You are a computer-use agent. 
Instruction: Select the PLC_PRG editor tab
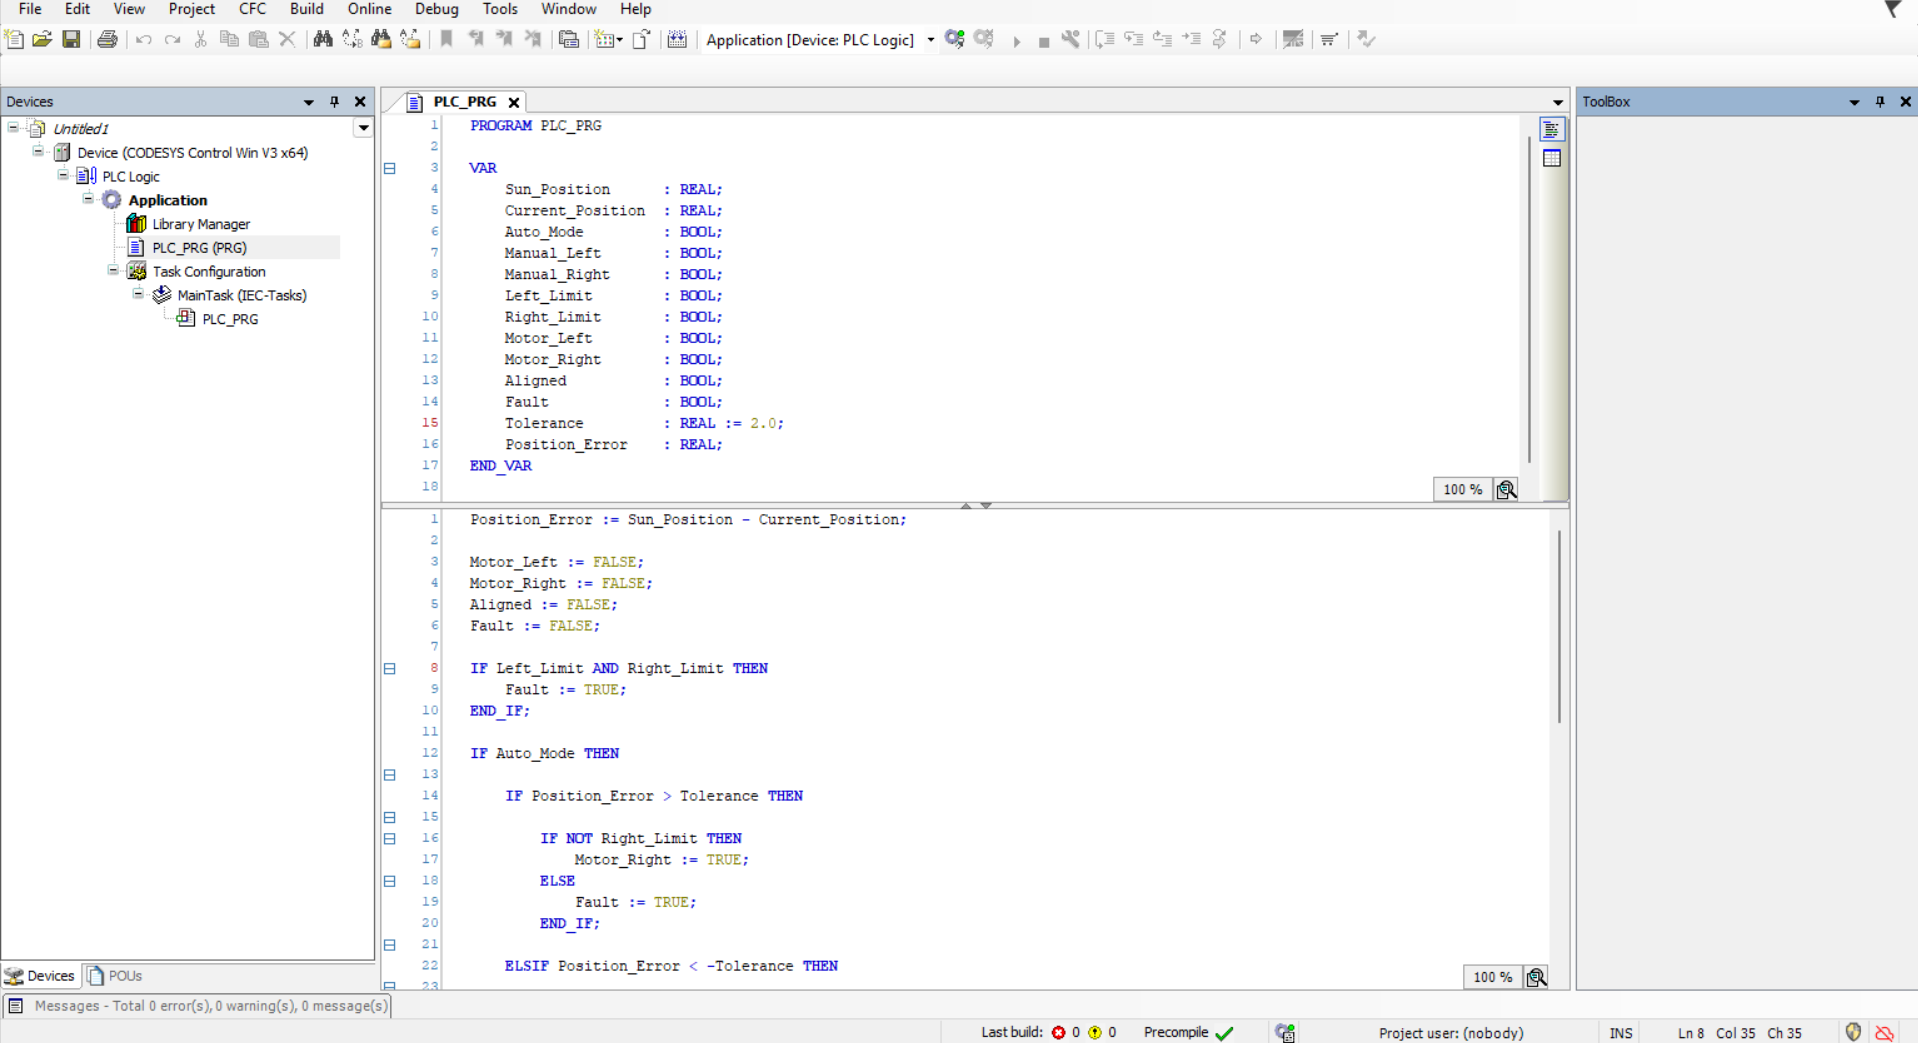[x=464, y=102]
